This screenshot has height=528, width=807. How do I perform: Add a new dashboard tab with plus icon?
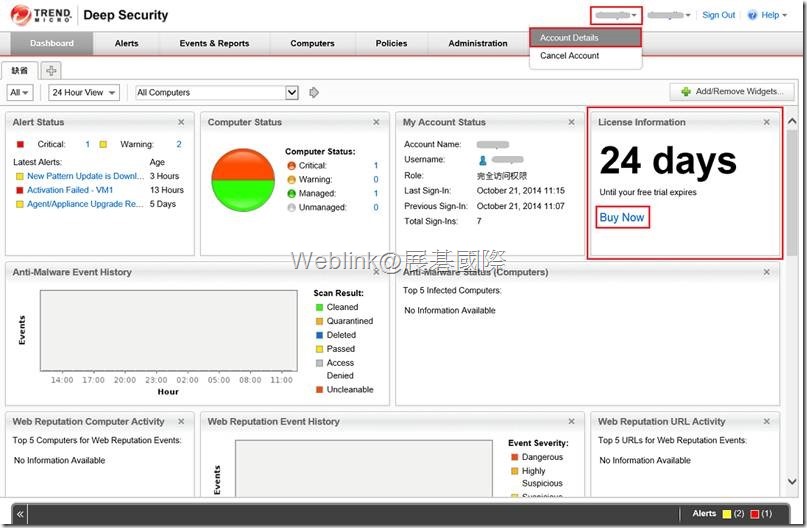click(x=51, y=70)
